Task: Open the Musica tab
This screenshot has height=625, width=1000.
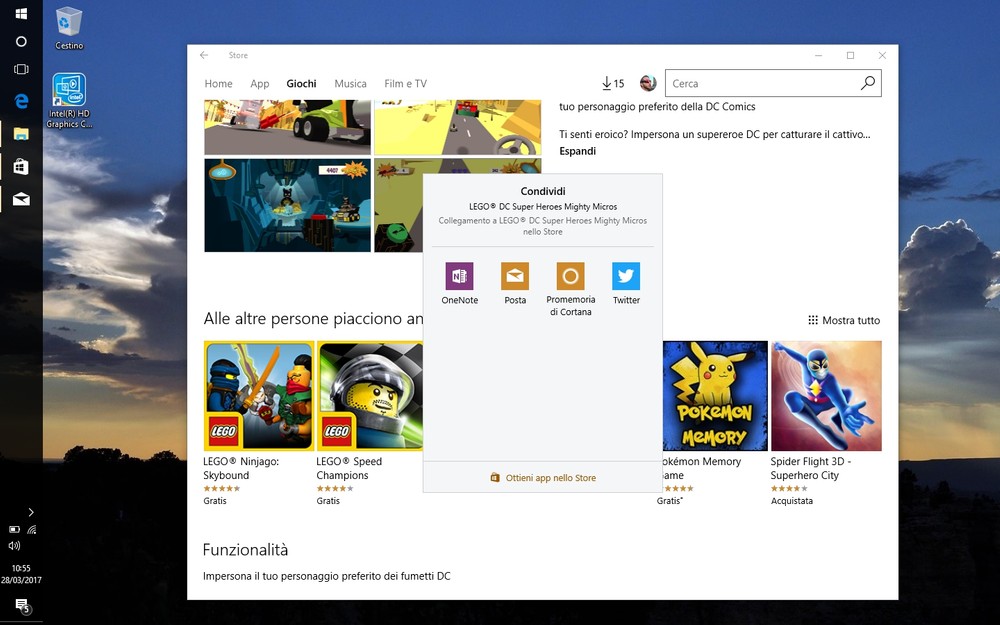Action: 350,84
